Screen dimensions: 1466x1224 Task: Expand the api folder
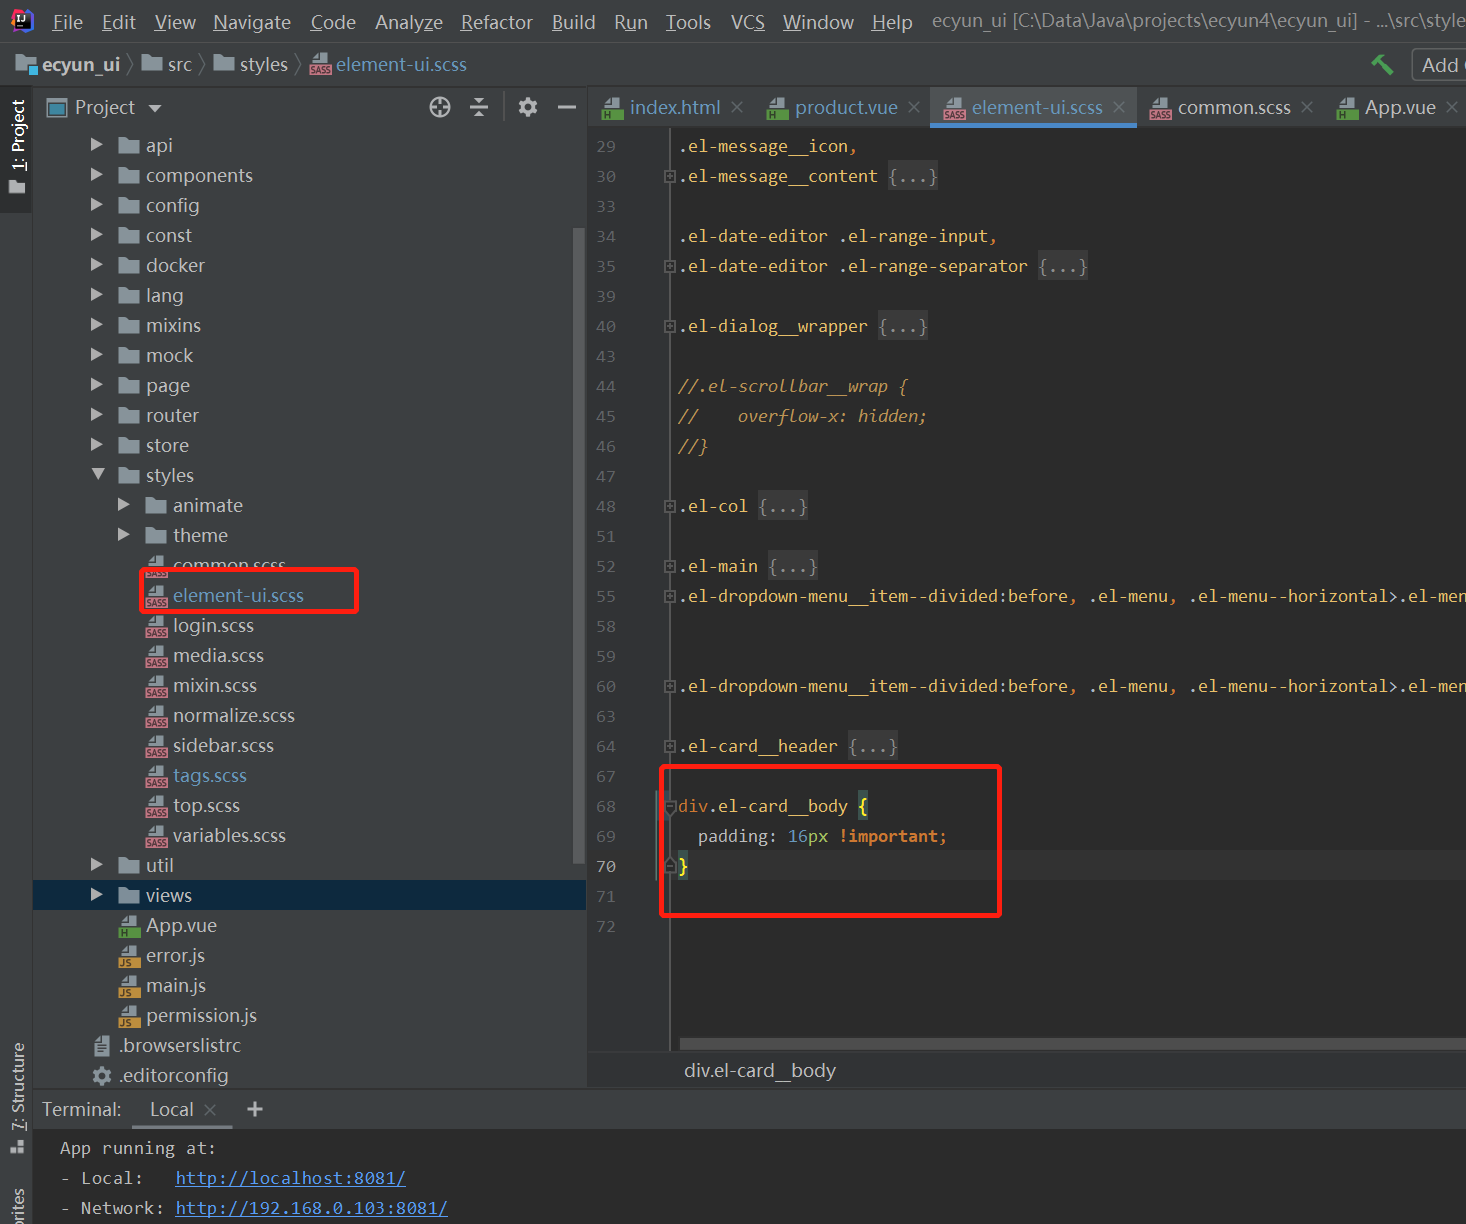[97, 145]
